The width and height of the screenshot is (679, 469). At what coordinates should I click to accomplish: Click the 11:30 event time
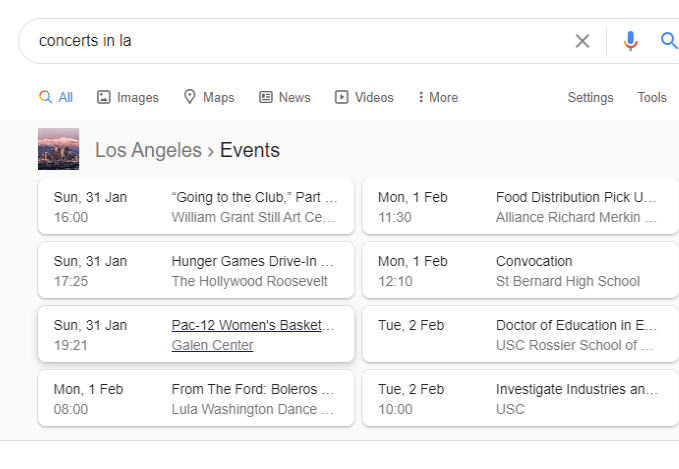(394, 217)
